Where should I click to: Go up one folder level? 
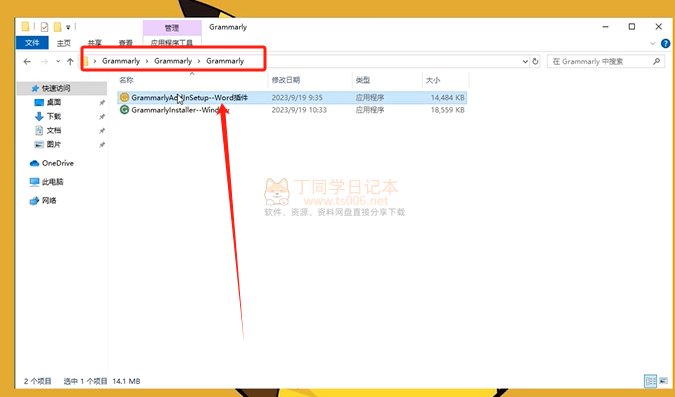70,62
